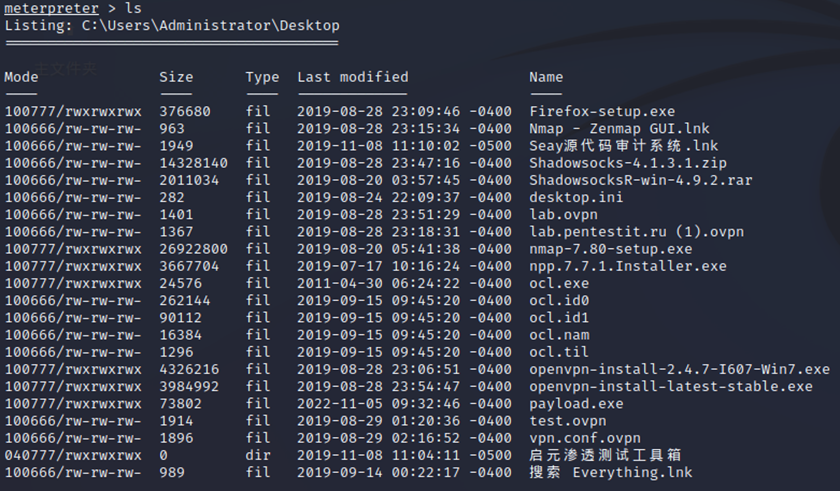Select the Firefox-setup.exe file name
The image size is (840, 491).
(x=602, y=111)
